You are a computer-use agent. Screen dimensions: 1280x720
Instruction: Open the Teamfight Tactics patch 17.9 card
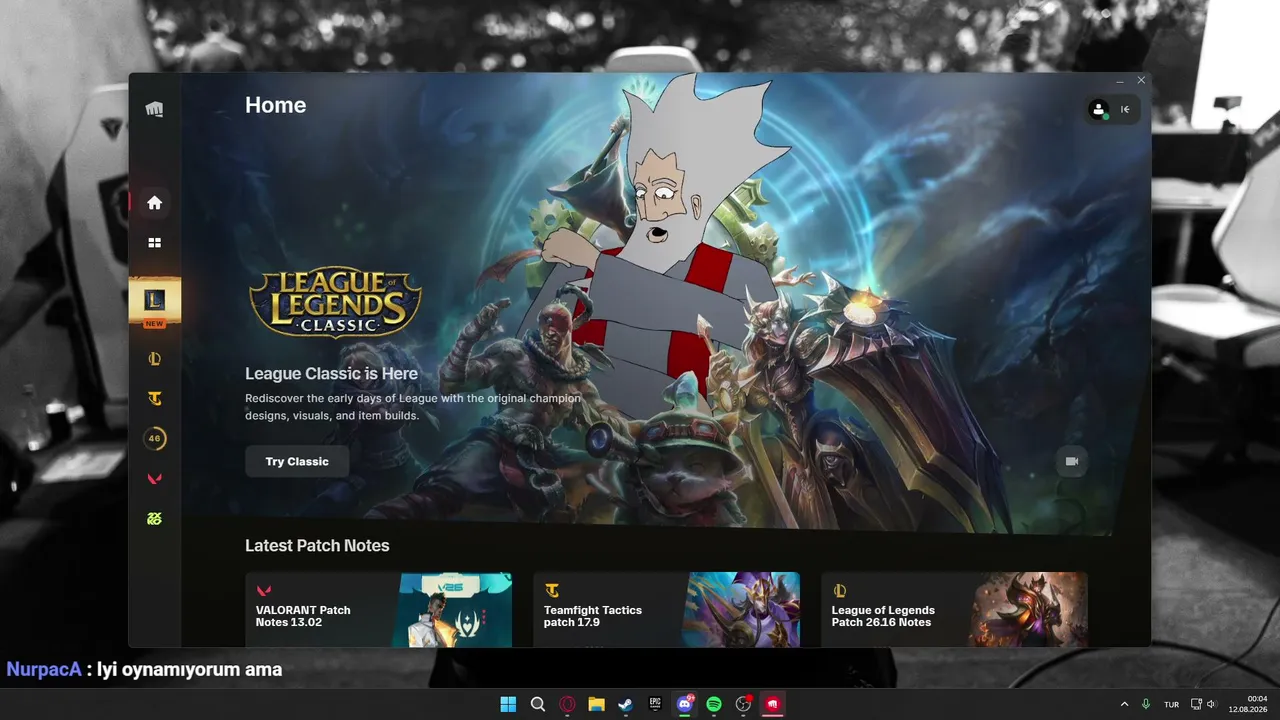coord(666,610)
